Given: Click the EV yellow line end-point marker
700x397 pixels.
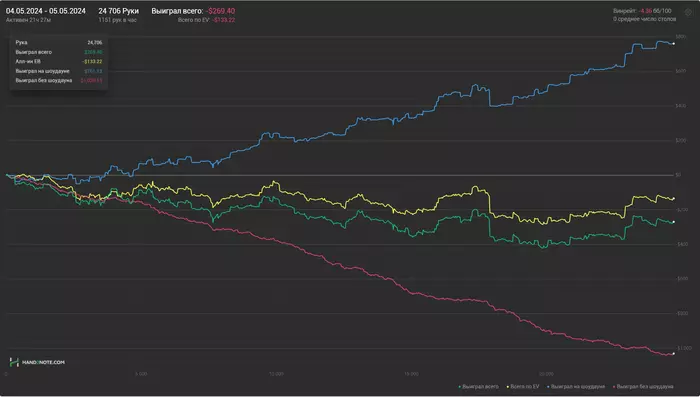Looking at the screenshot, I should pyautogui.click(x=674, y=199).
